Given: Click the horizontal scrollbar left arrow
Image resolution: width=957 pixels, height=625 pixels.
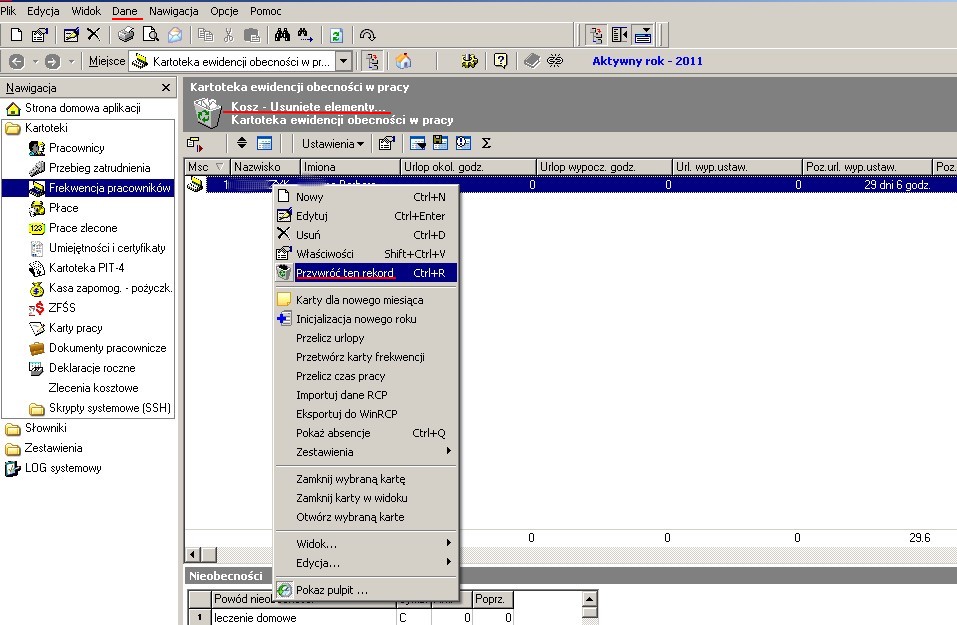Looking at the screenshot, I should [193, 554].
